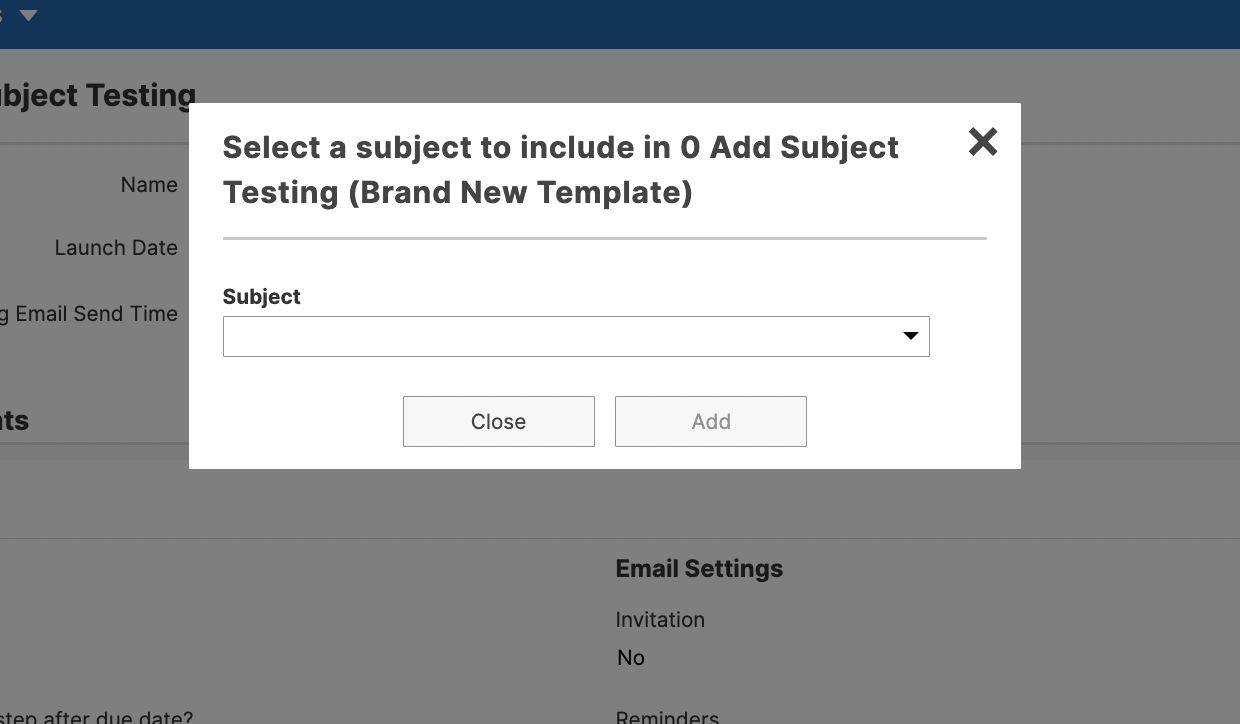Viewport: 1240px width, 724px height.
Task: Click the Invitation label under Email Settings
Action: [660, 620]
